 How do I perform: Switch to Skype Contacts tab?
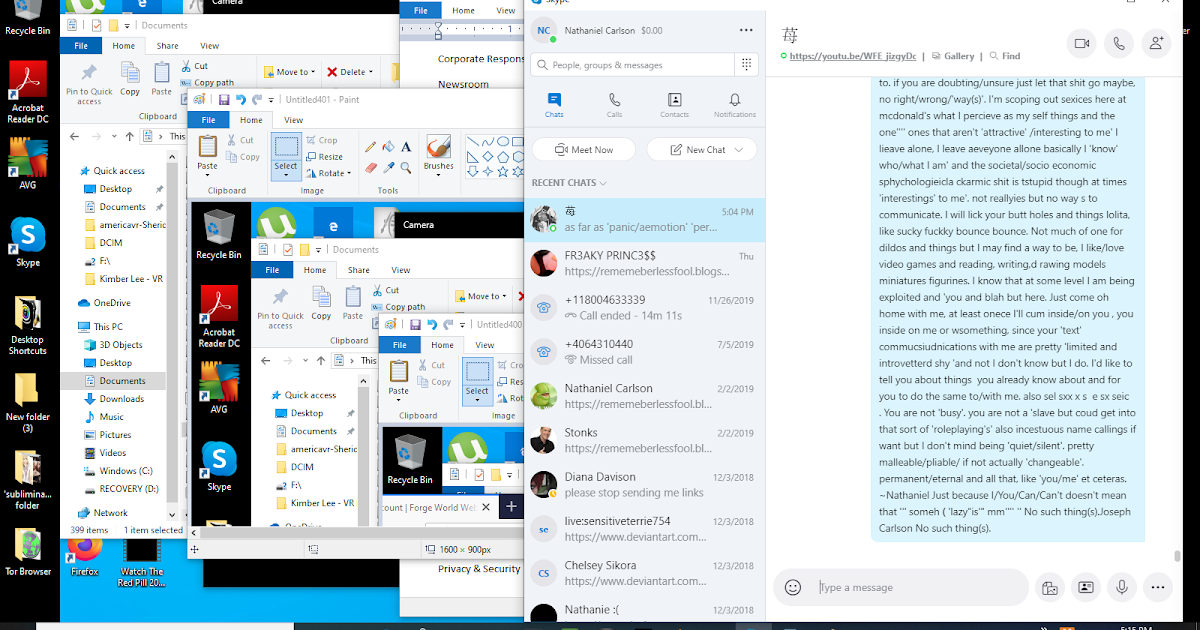(x=674, y=105)
